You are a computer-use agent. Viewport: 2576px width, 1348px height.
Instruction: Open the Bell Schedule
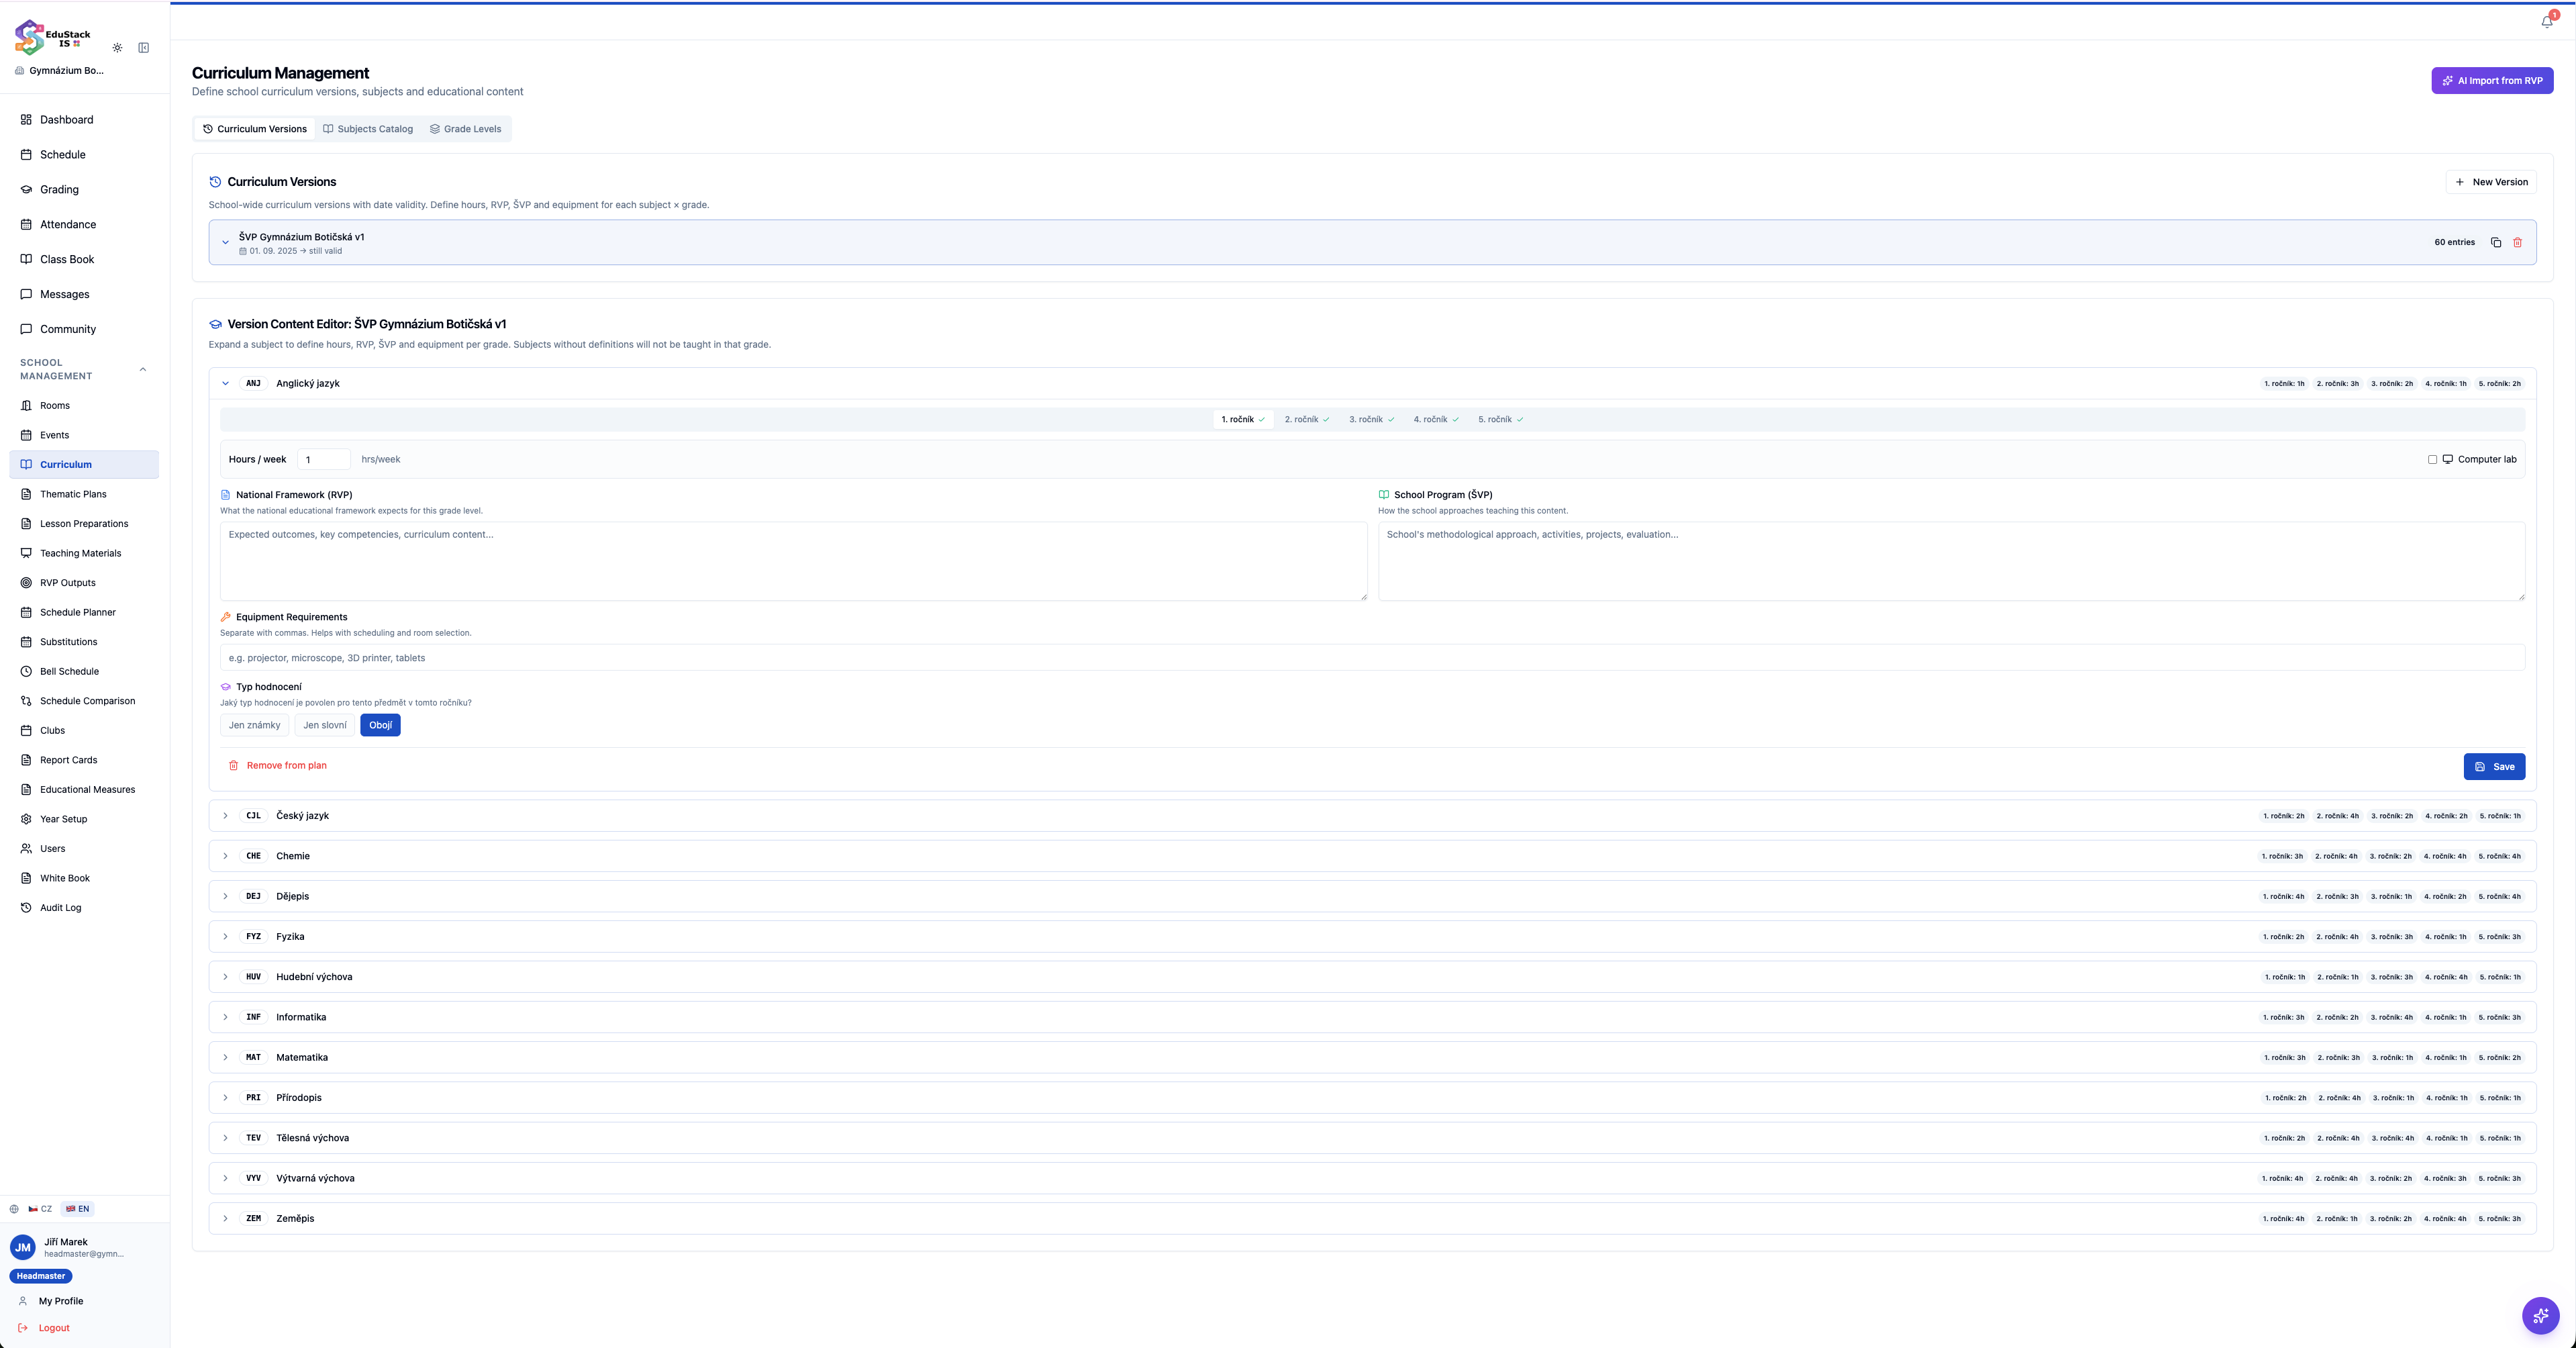(84, 671)
